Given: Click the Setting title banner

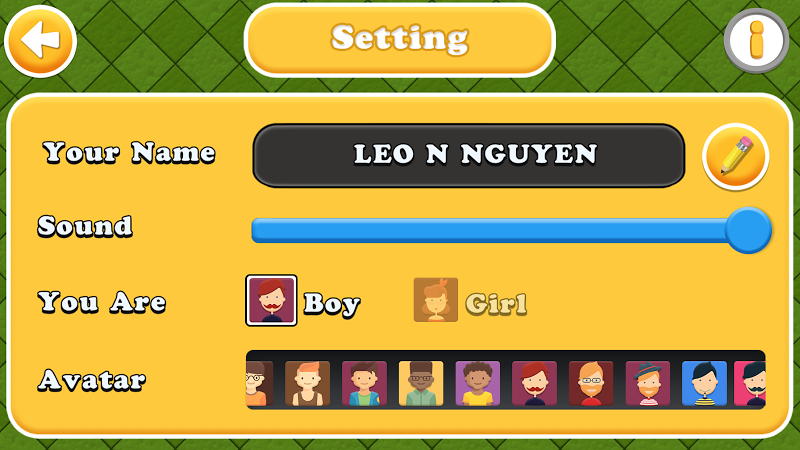Looking at the screenshot, I should pos(399,40).
